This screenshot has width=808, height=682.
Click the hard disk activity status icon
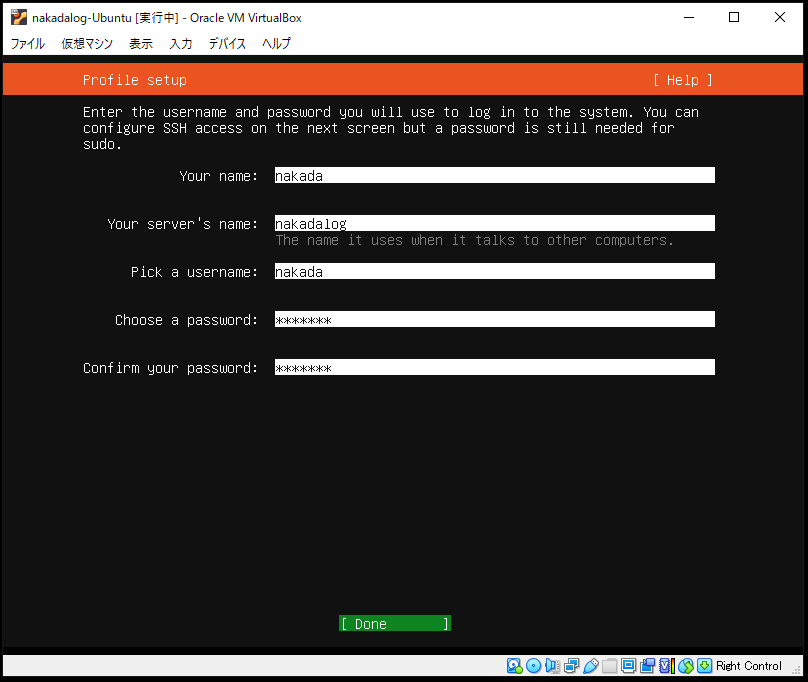coord(515,666)
